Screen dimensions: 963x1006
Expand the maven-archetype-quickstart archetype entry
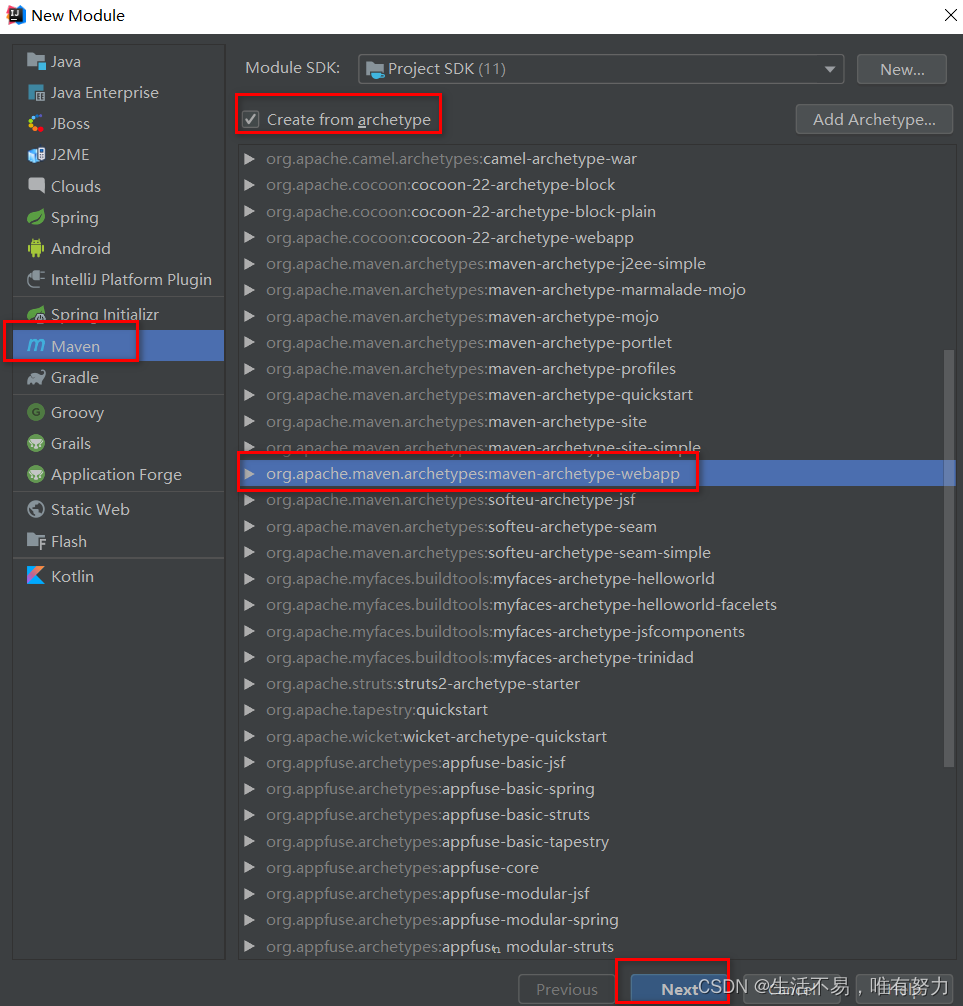pos(248,394)
